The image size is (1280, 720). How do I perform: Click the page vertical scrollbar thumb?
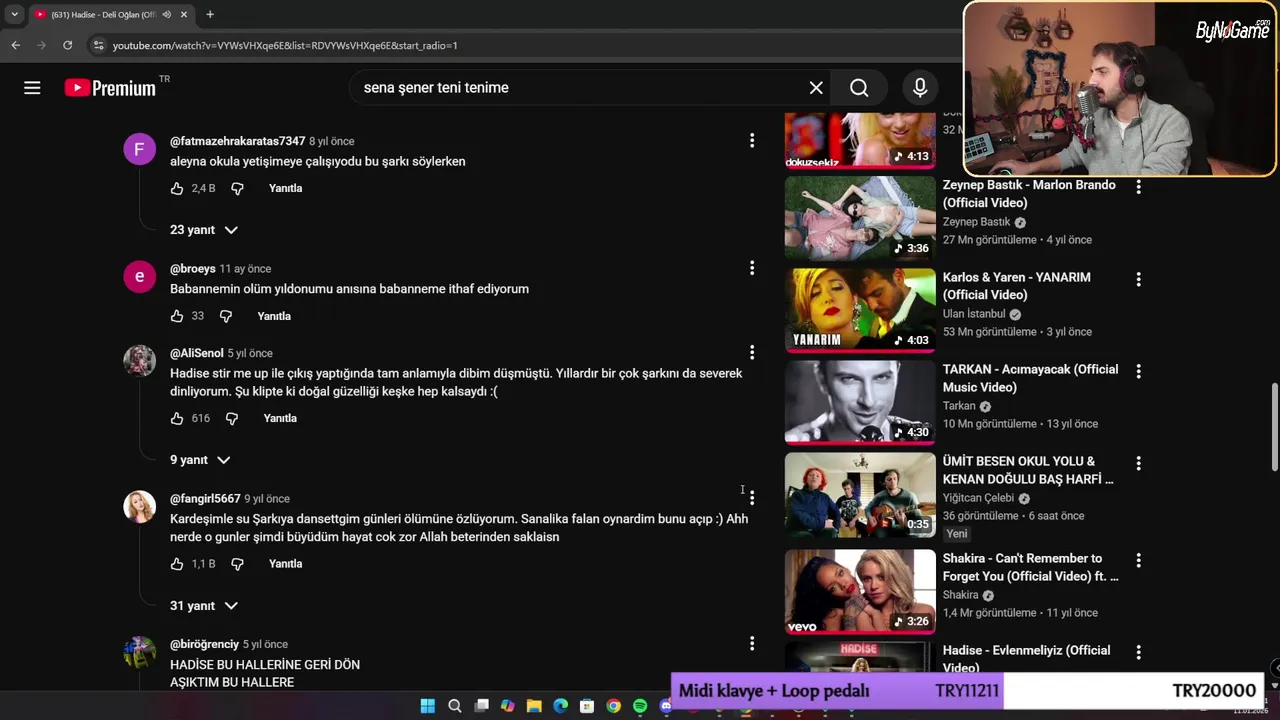(1274, 425)
